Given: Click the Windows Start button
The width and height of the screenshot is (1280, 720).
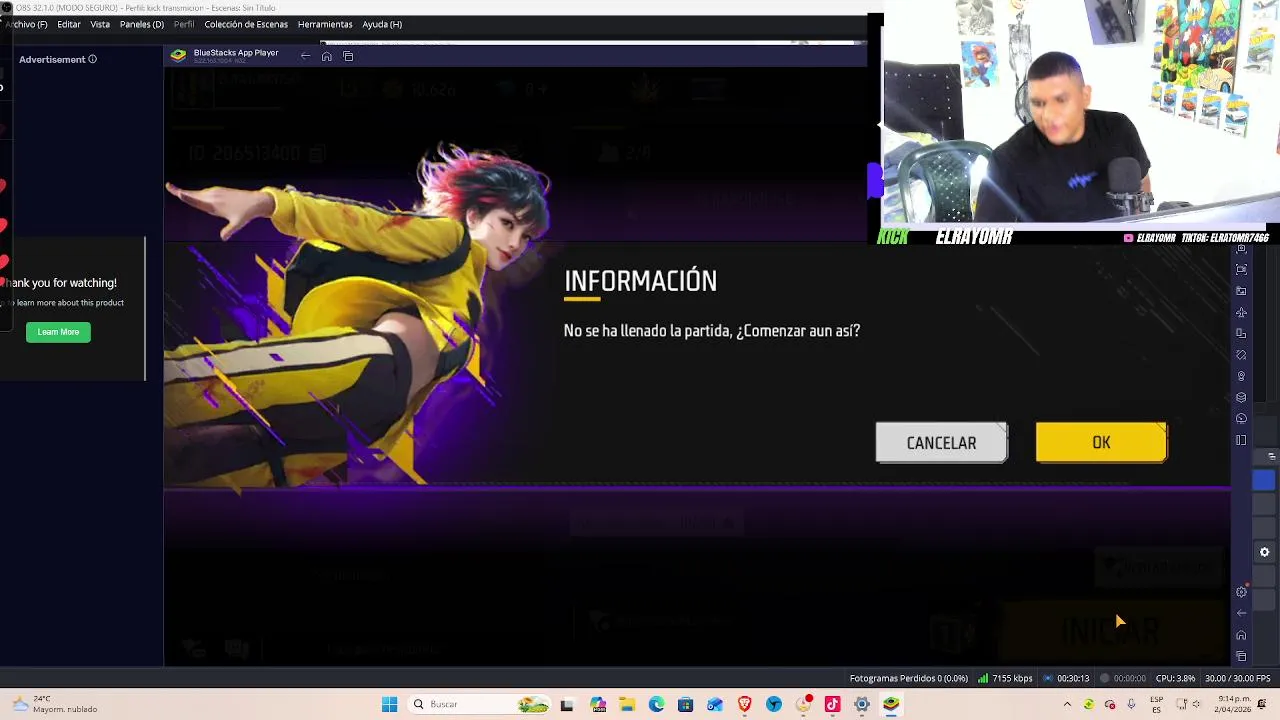Looking at the screenshot, I should pos(389,704).
